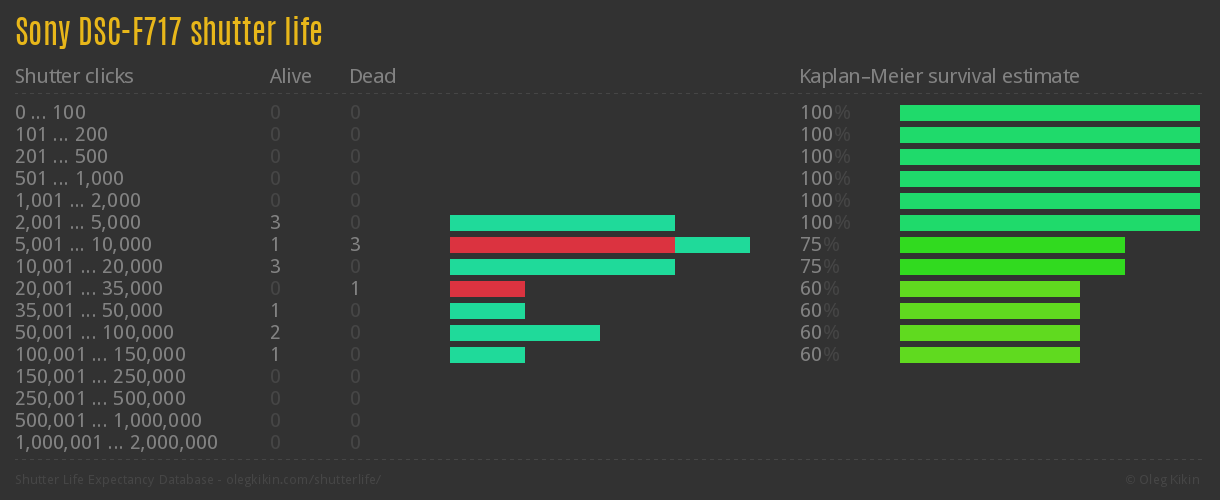Click the "Shutter clicks" column header
This screenshot has height=500, width=1220.
[74, 76]
